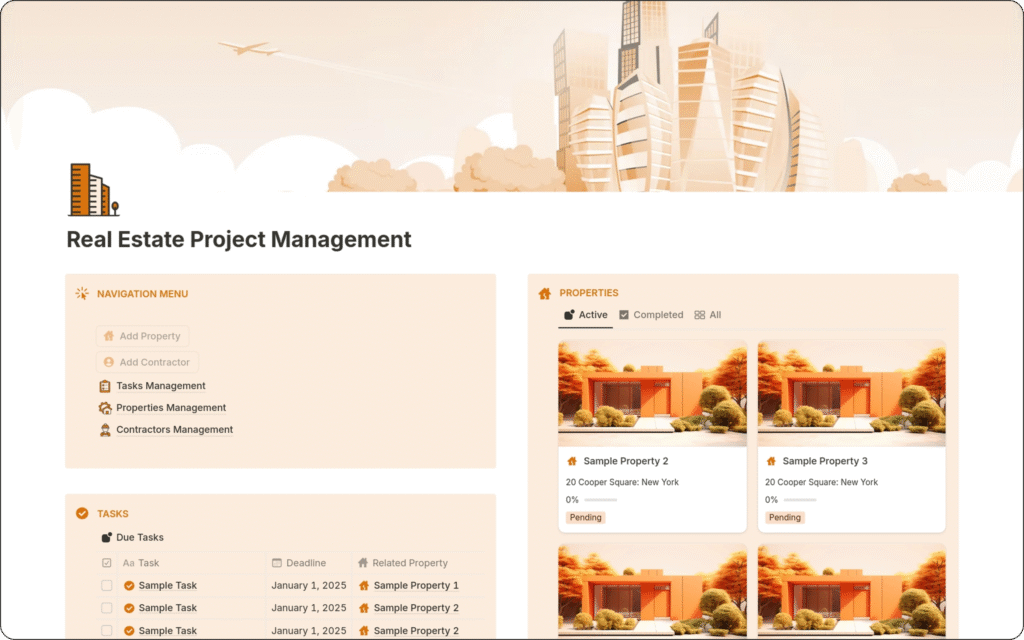Screen dimensions: 1024x640
Task: Tick the checkbox for the second Sample Task
Action: tap(107, 608)
